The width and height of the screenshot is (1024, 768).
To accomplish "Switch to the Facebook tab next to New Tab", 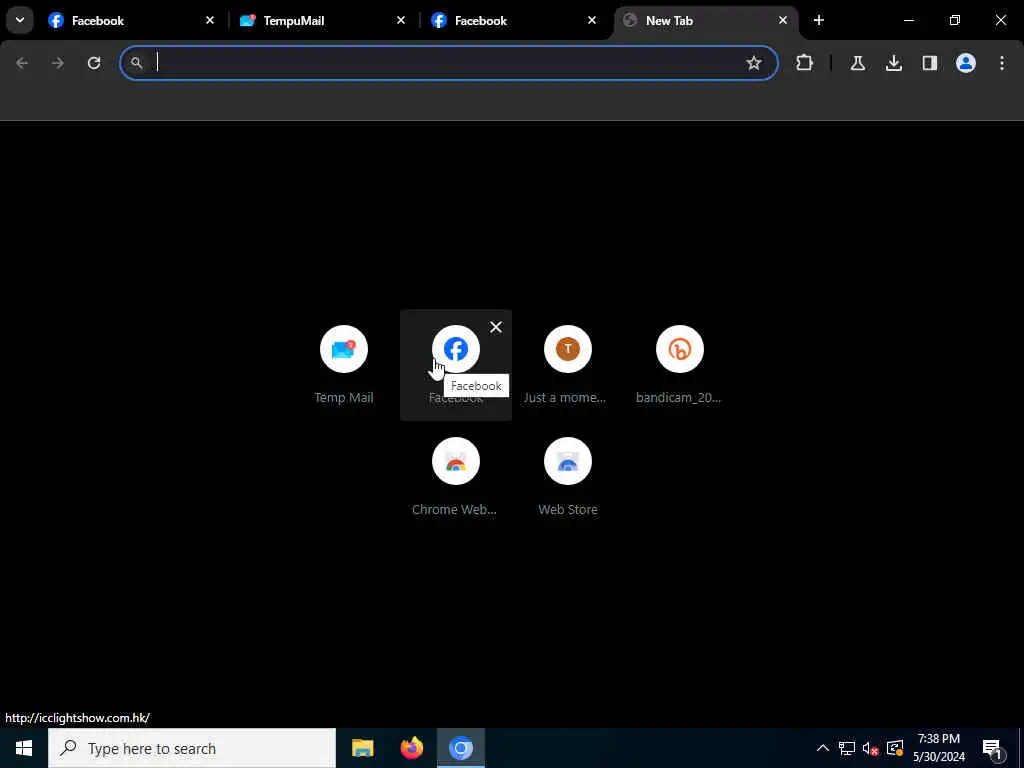I will tap(514, 20).
